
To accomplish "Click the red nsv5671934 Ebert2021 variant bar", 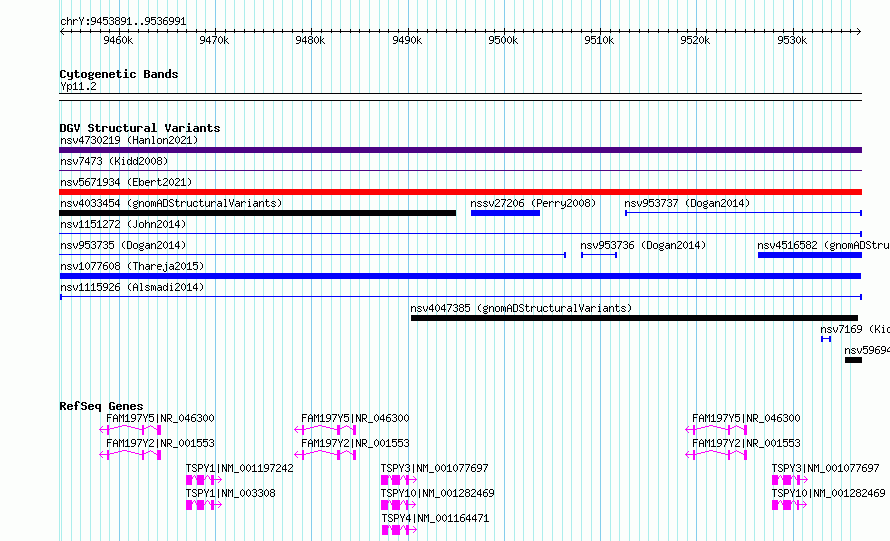I will [460, 192].
